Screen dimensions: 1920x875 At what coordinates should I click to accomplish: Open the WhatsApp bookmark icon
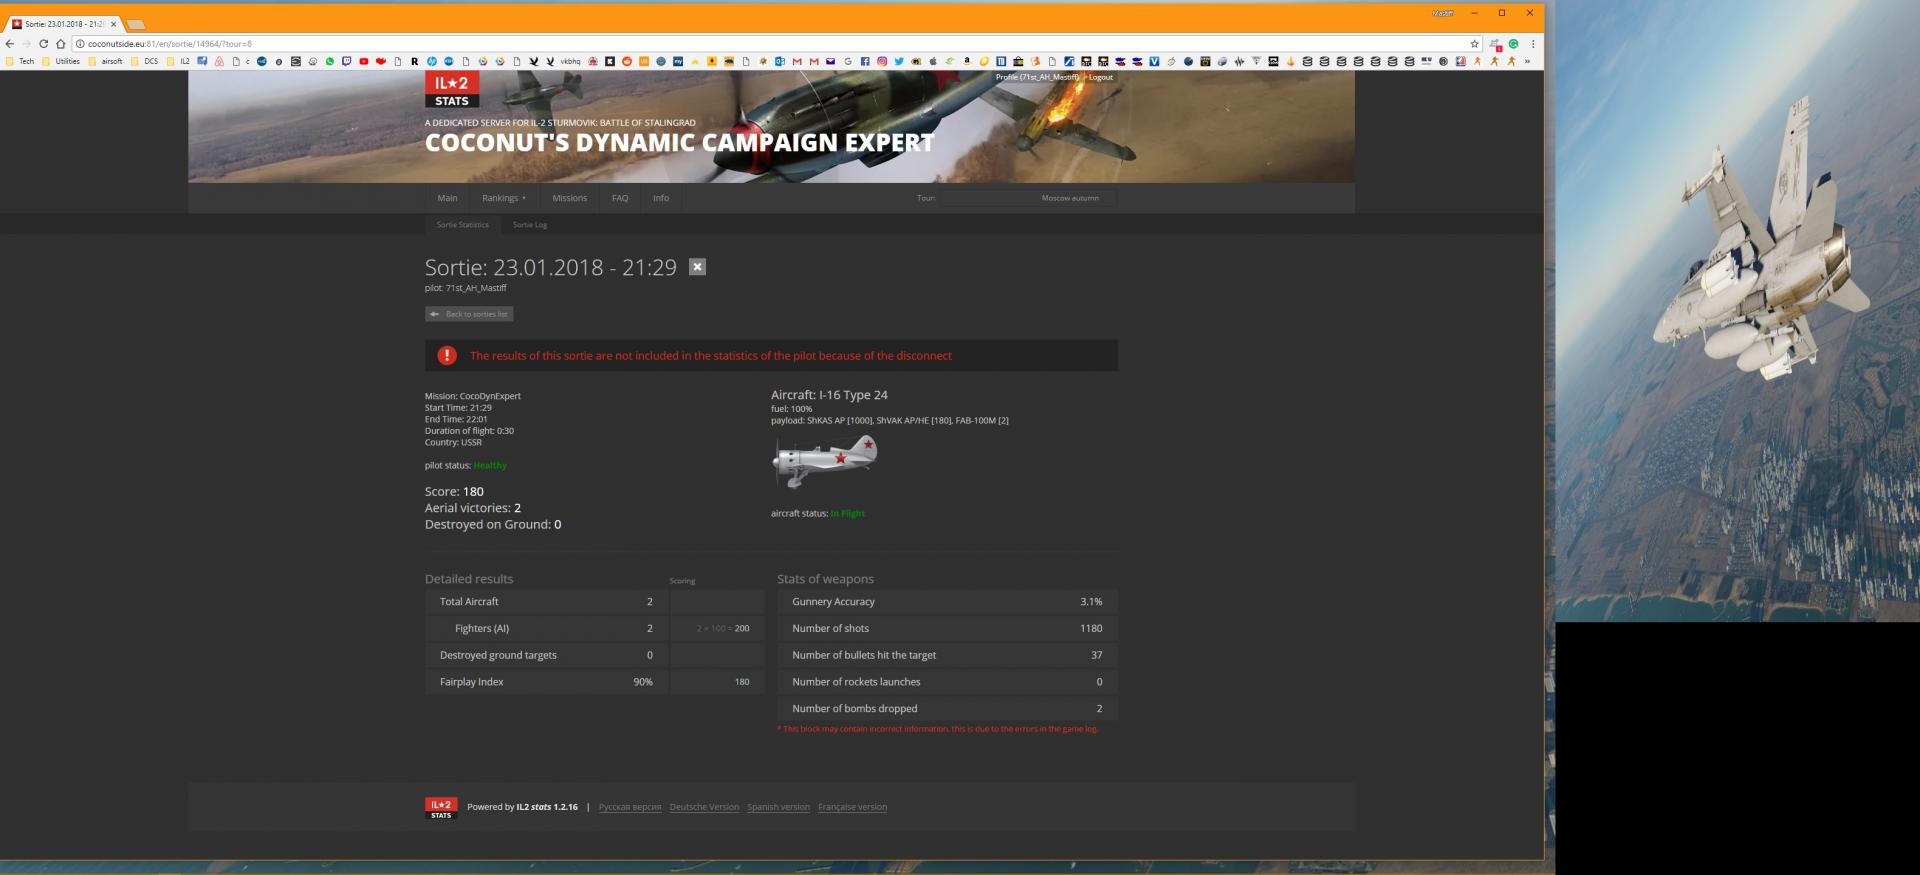(330, 61)
